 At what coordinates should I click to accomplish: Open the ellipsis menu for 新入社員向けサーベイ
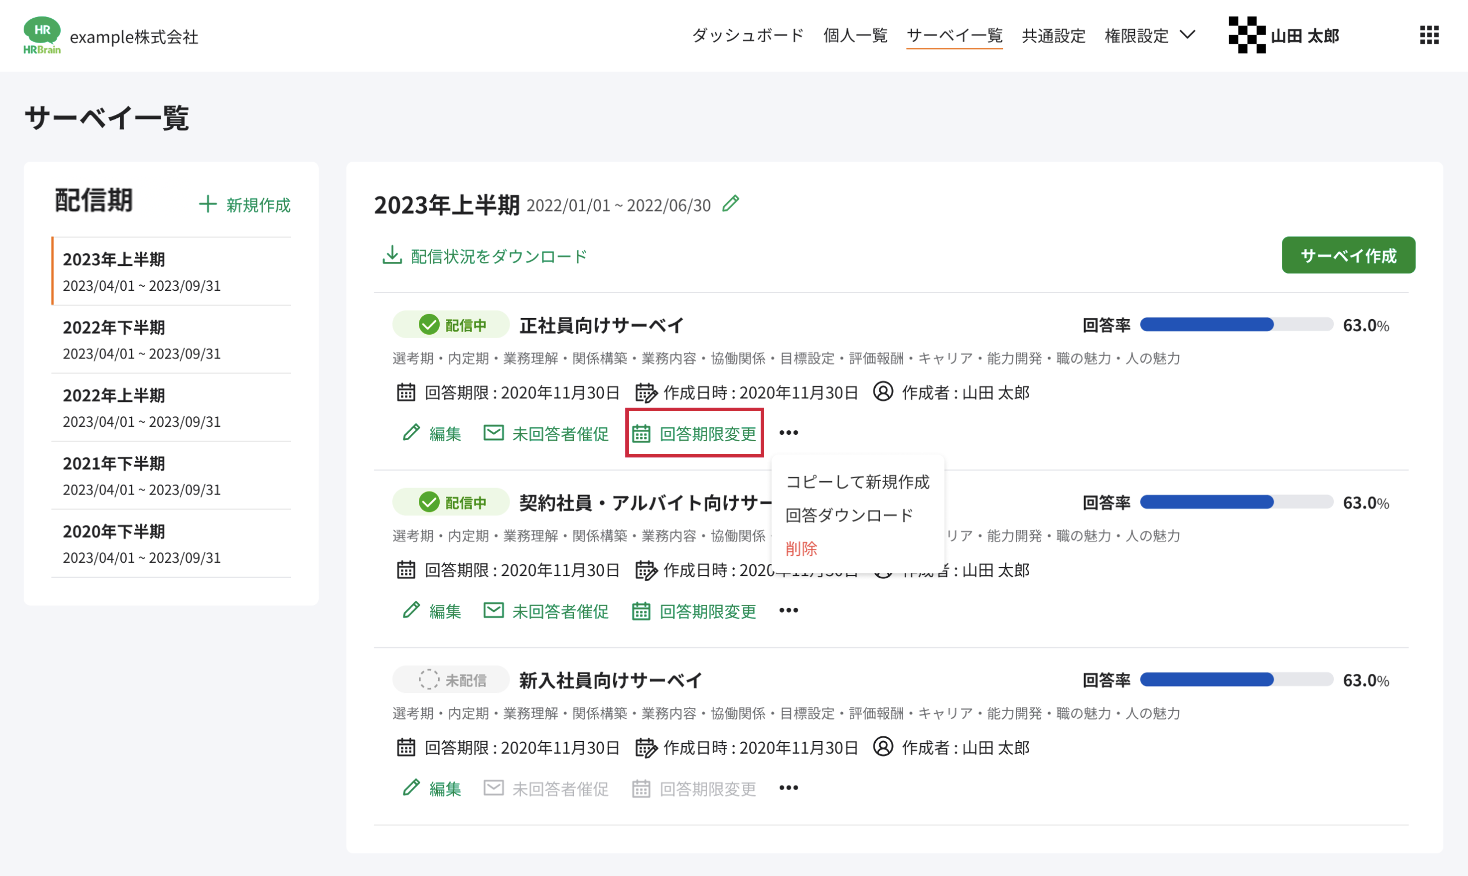pos(788,787)
